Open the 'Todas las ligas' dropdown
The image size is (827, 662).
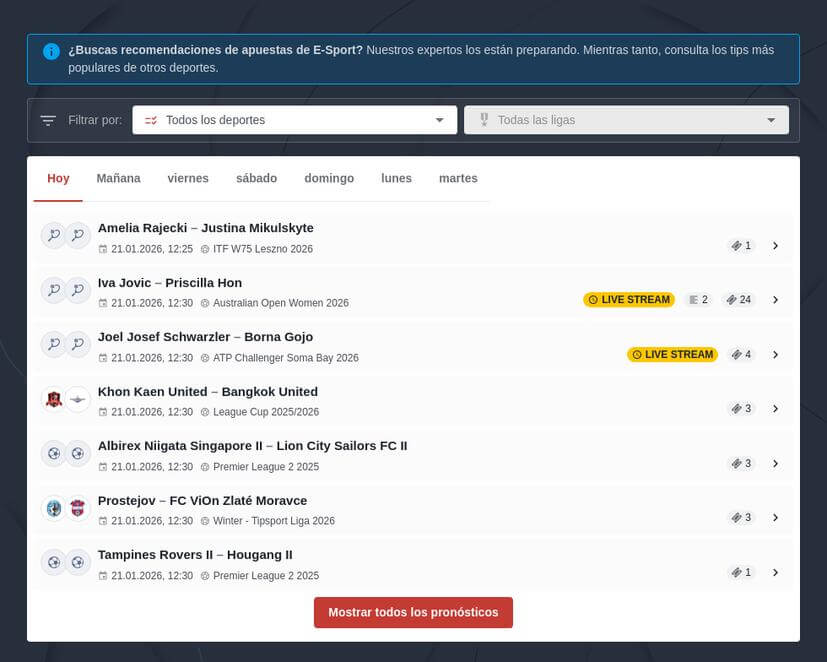627,119
